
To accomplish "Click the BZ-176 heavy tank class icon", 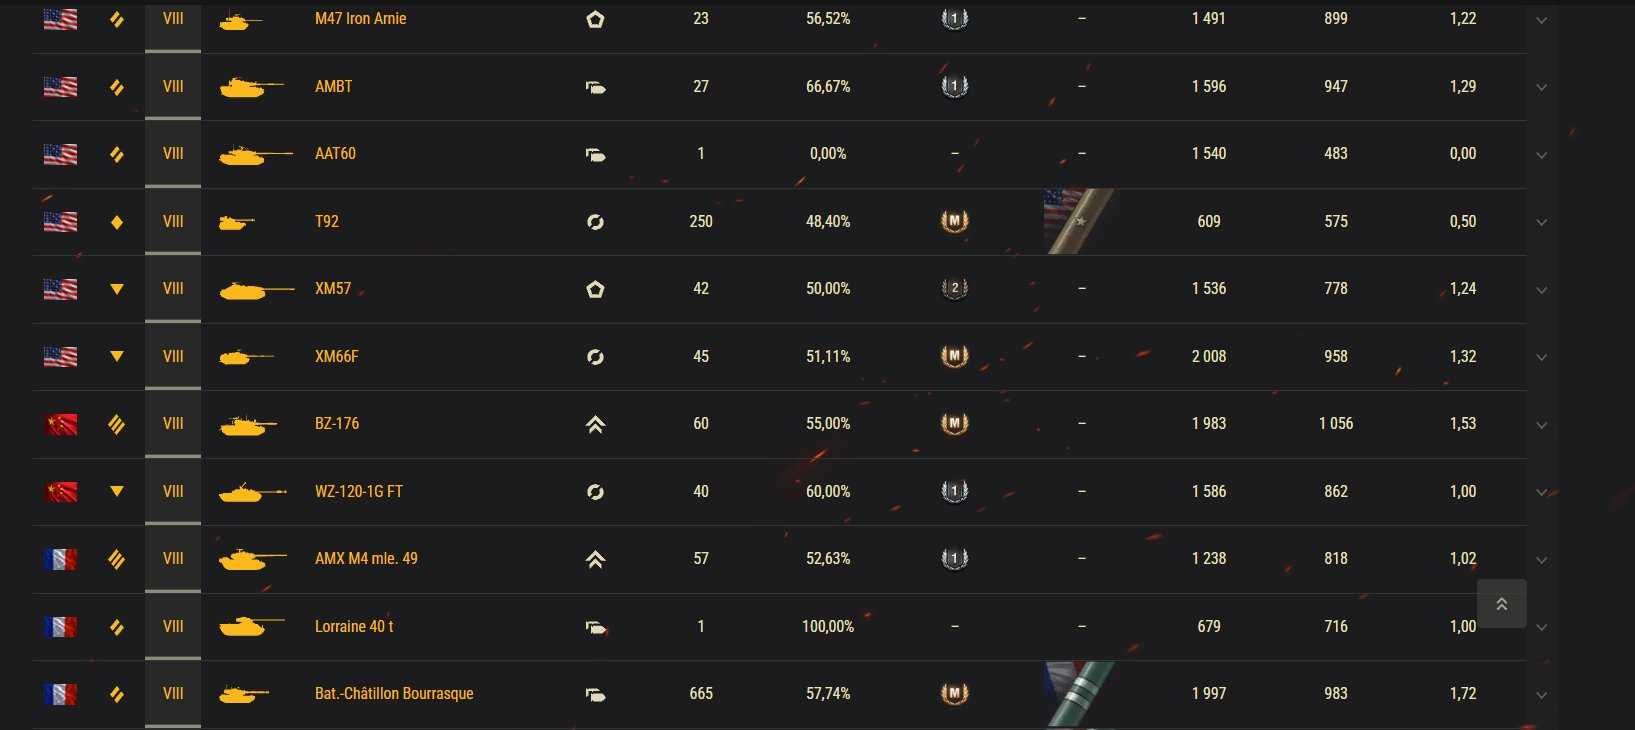I will coord(595,424).
